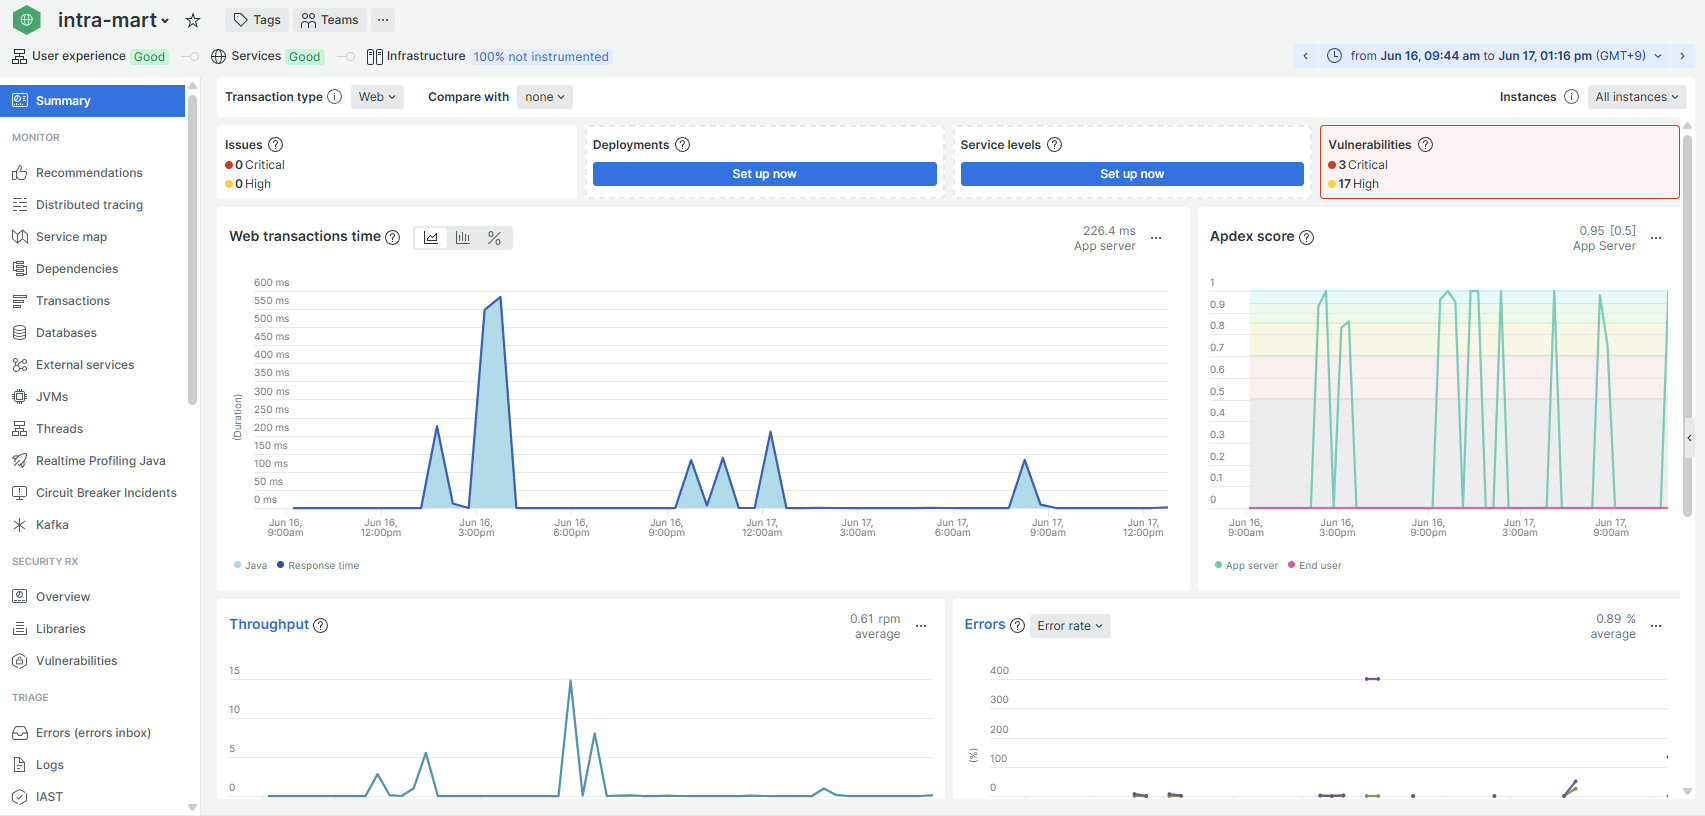
Task: Open All instances dropdown
Action: pos(1637,97)
